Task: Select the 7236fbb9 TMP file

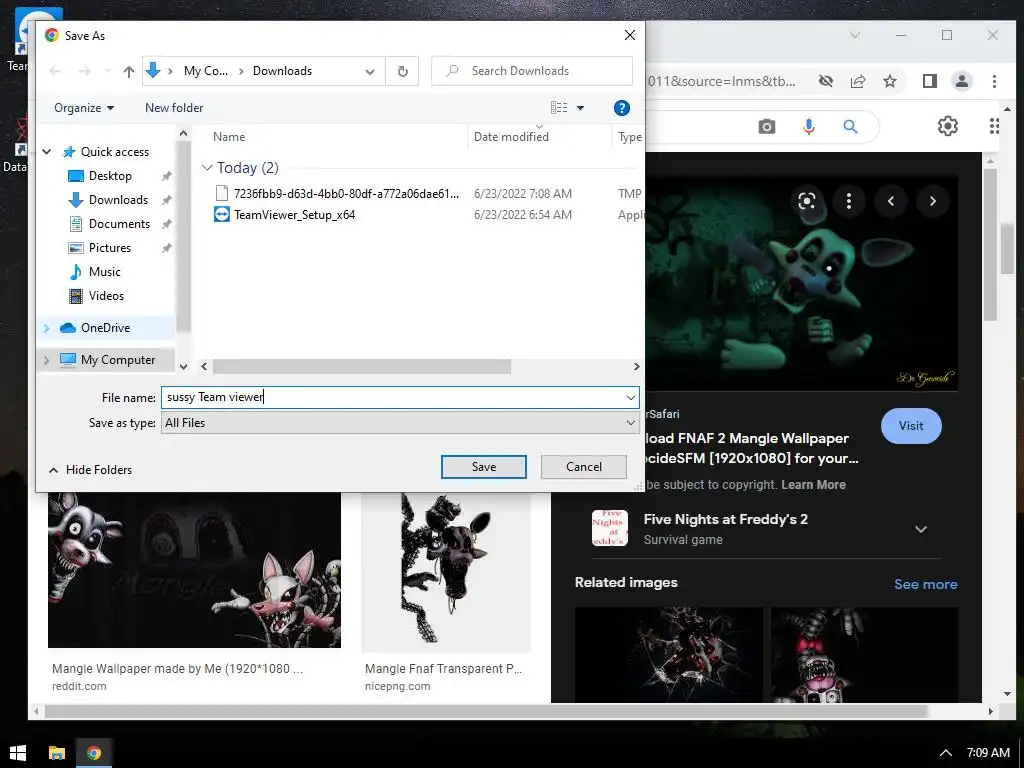Action: tap(346, 194)
